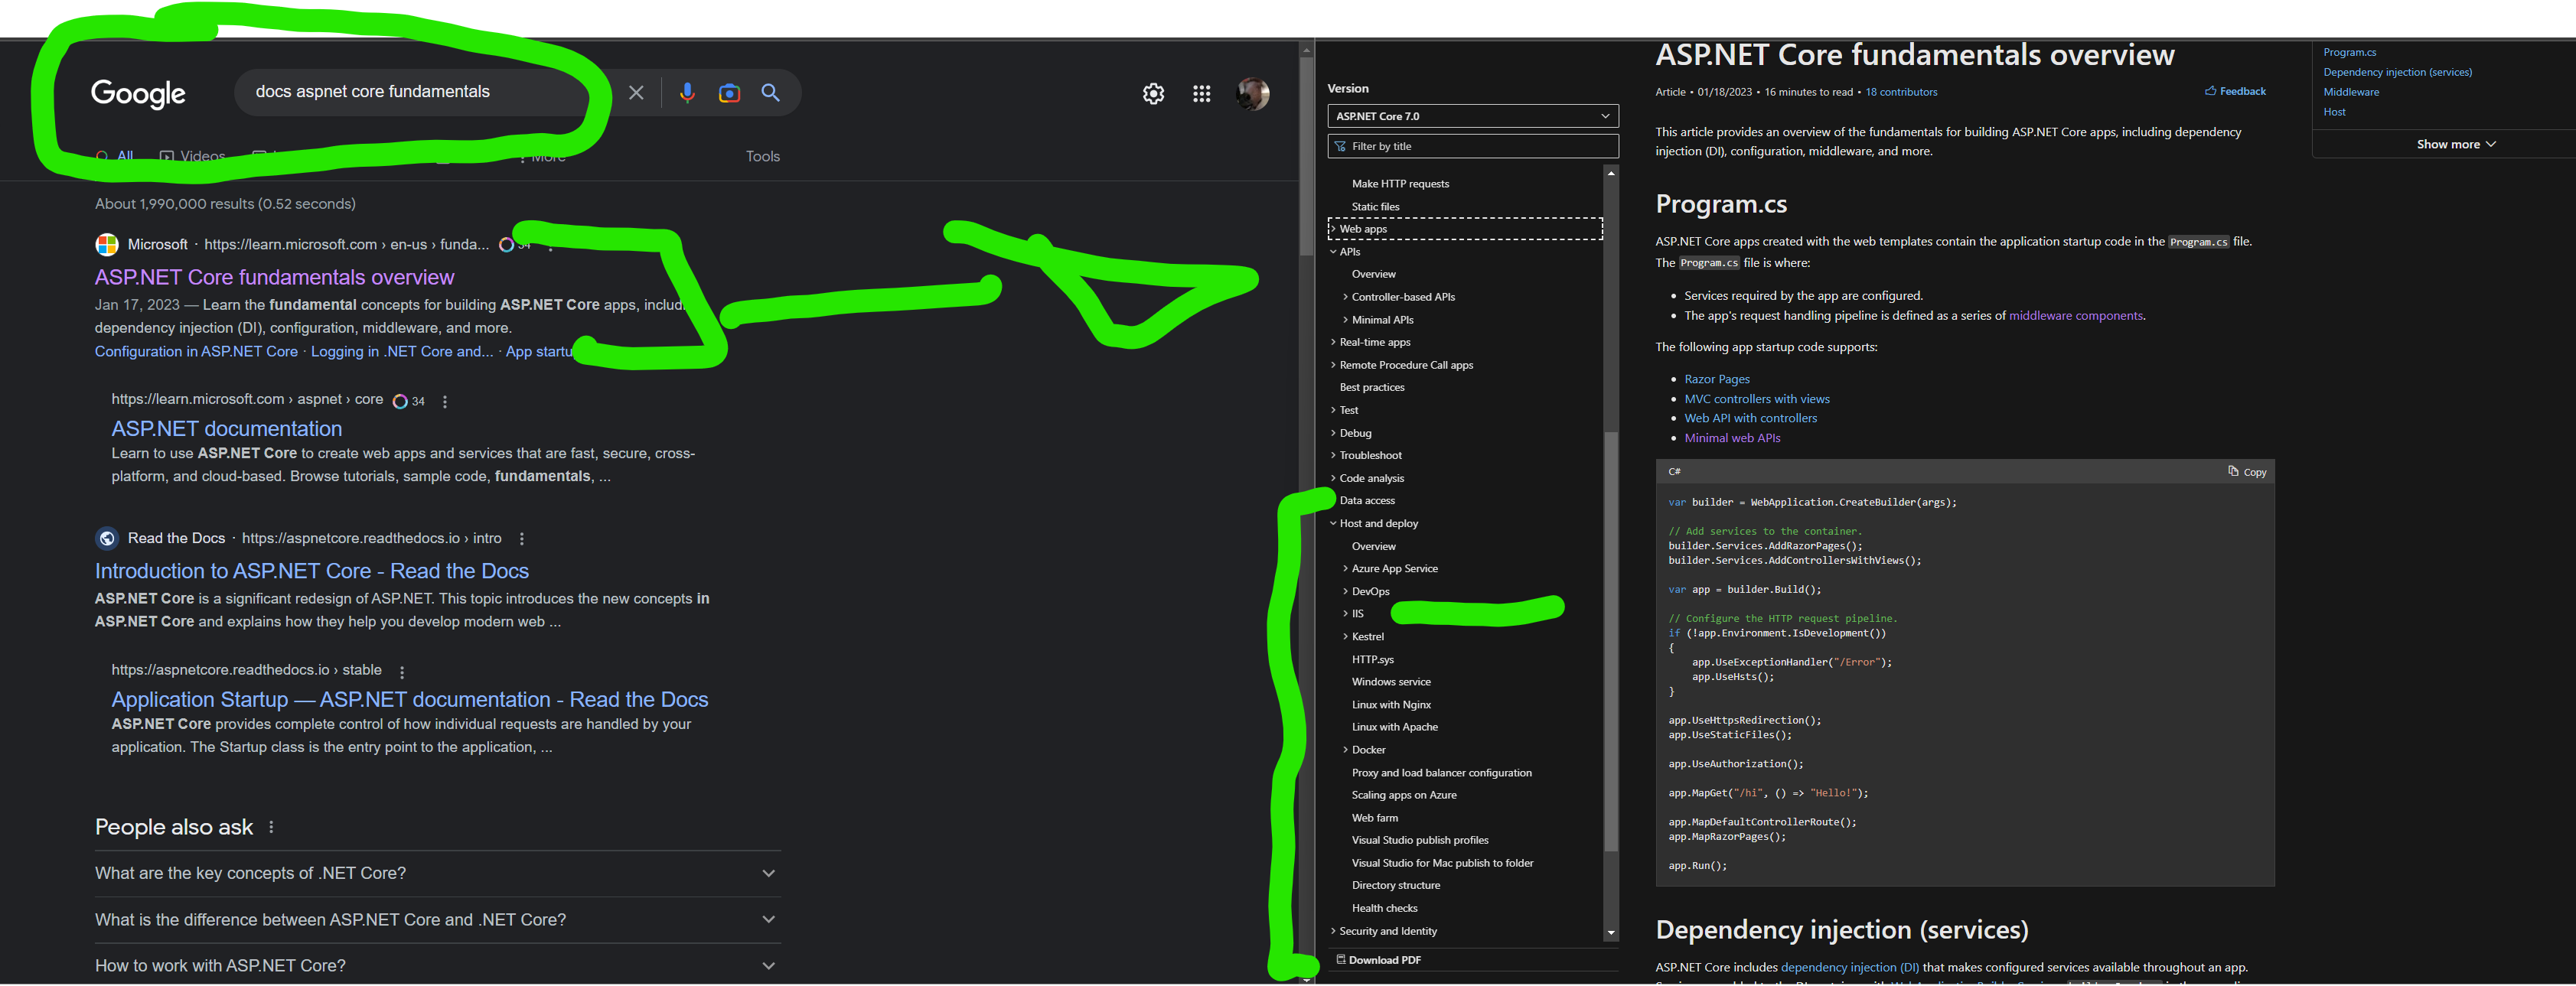Click the Google Lens camera search icon
Screen dimensions: 2576x986
tap(729, 93)
